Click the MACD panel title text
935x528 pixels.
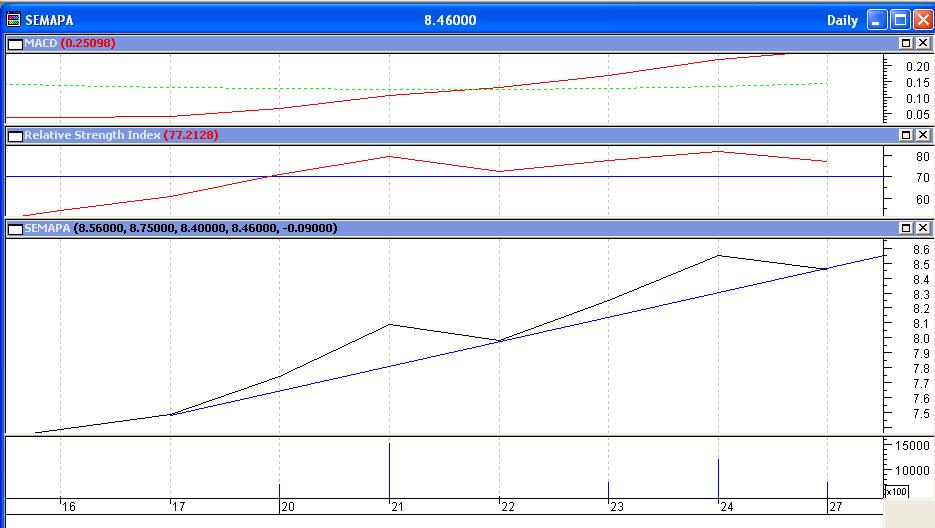(x=41, y=43)
